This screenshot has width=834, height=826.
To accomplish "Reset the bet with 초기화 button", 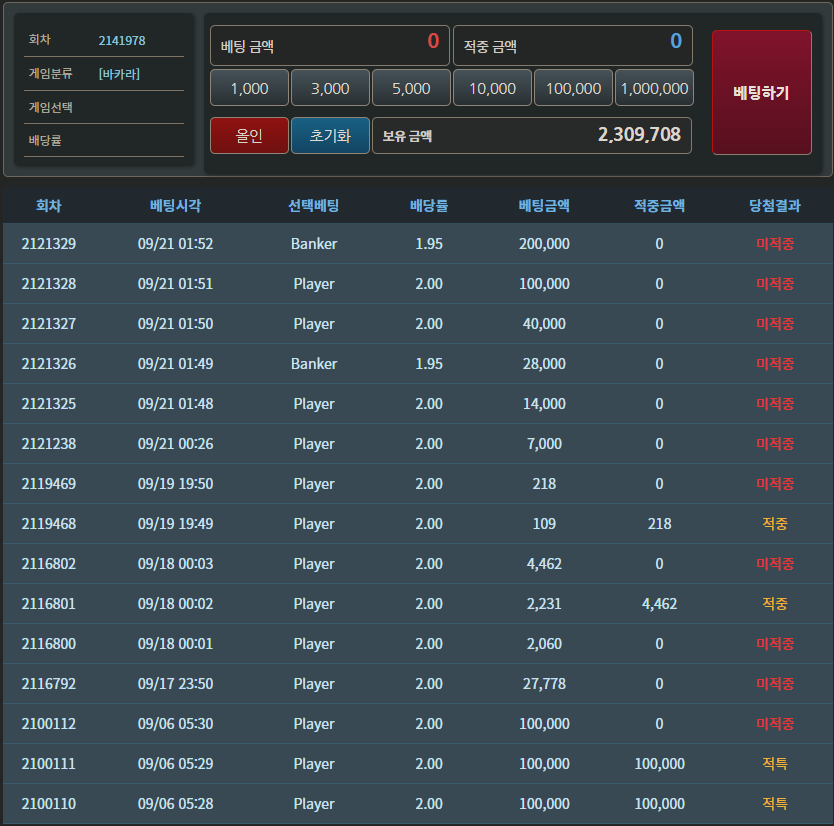I will tap(330, 136).
